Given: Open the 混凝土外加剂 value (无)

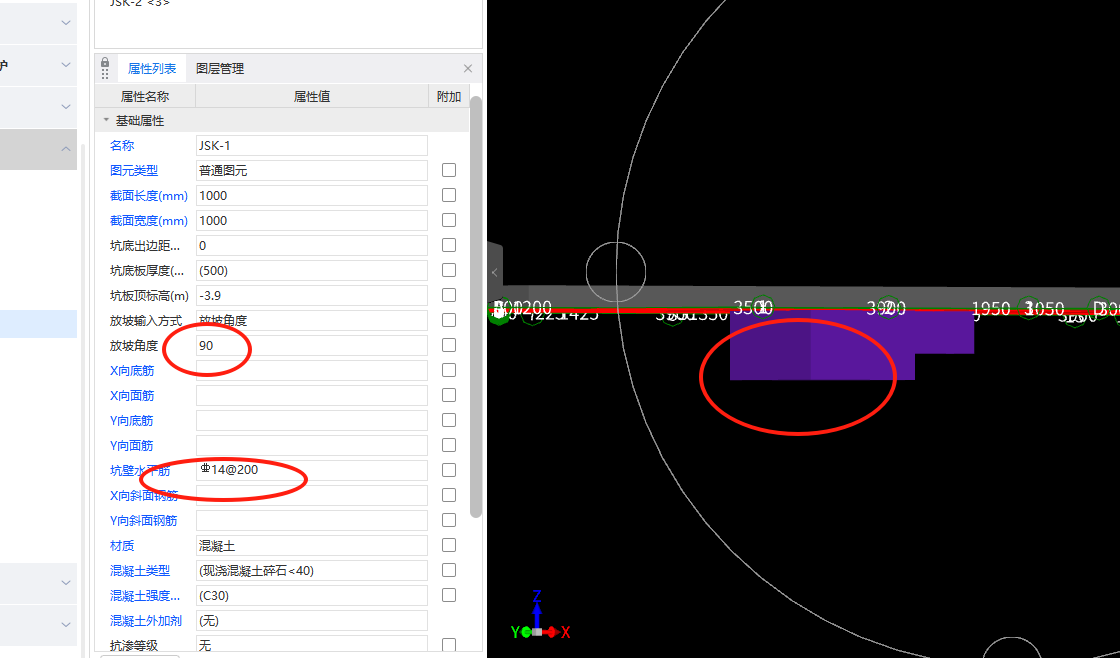Looking at the screenshot, I should pos(311,621).
